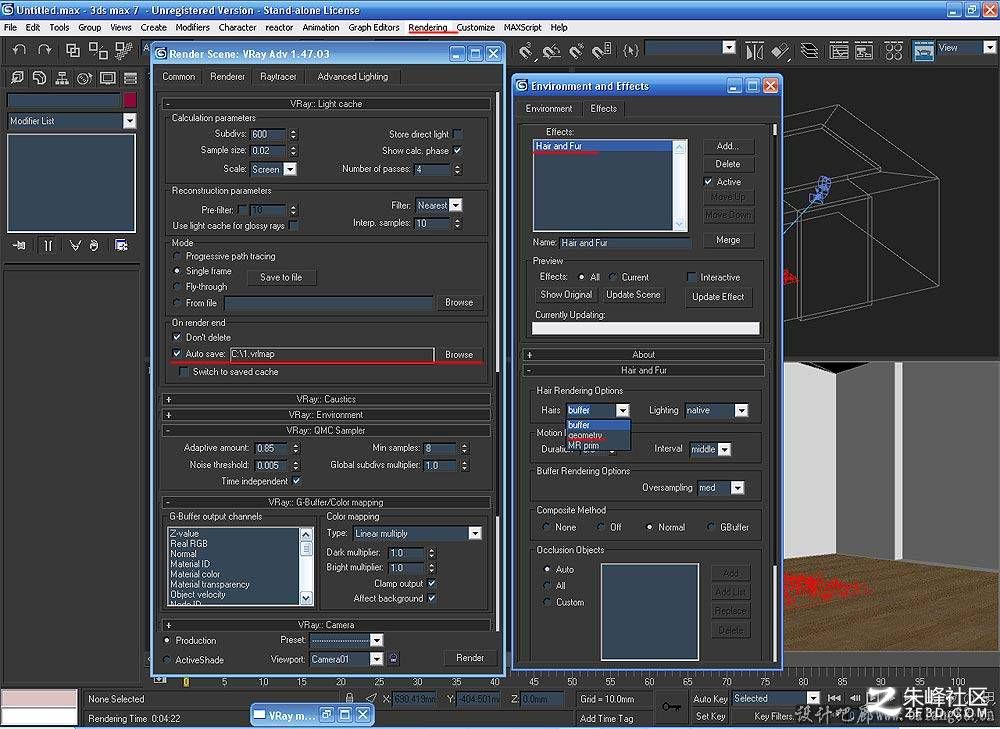The height and width of the screenshot is (729, 1000).
Task: Activate the Select and Link tool
Action: pos(73,50)
